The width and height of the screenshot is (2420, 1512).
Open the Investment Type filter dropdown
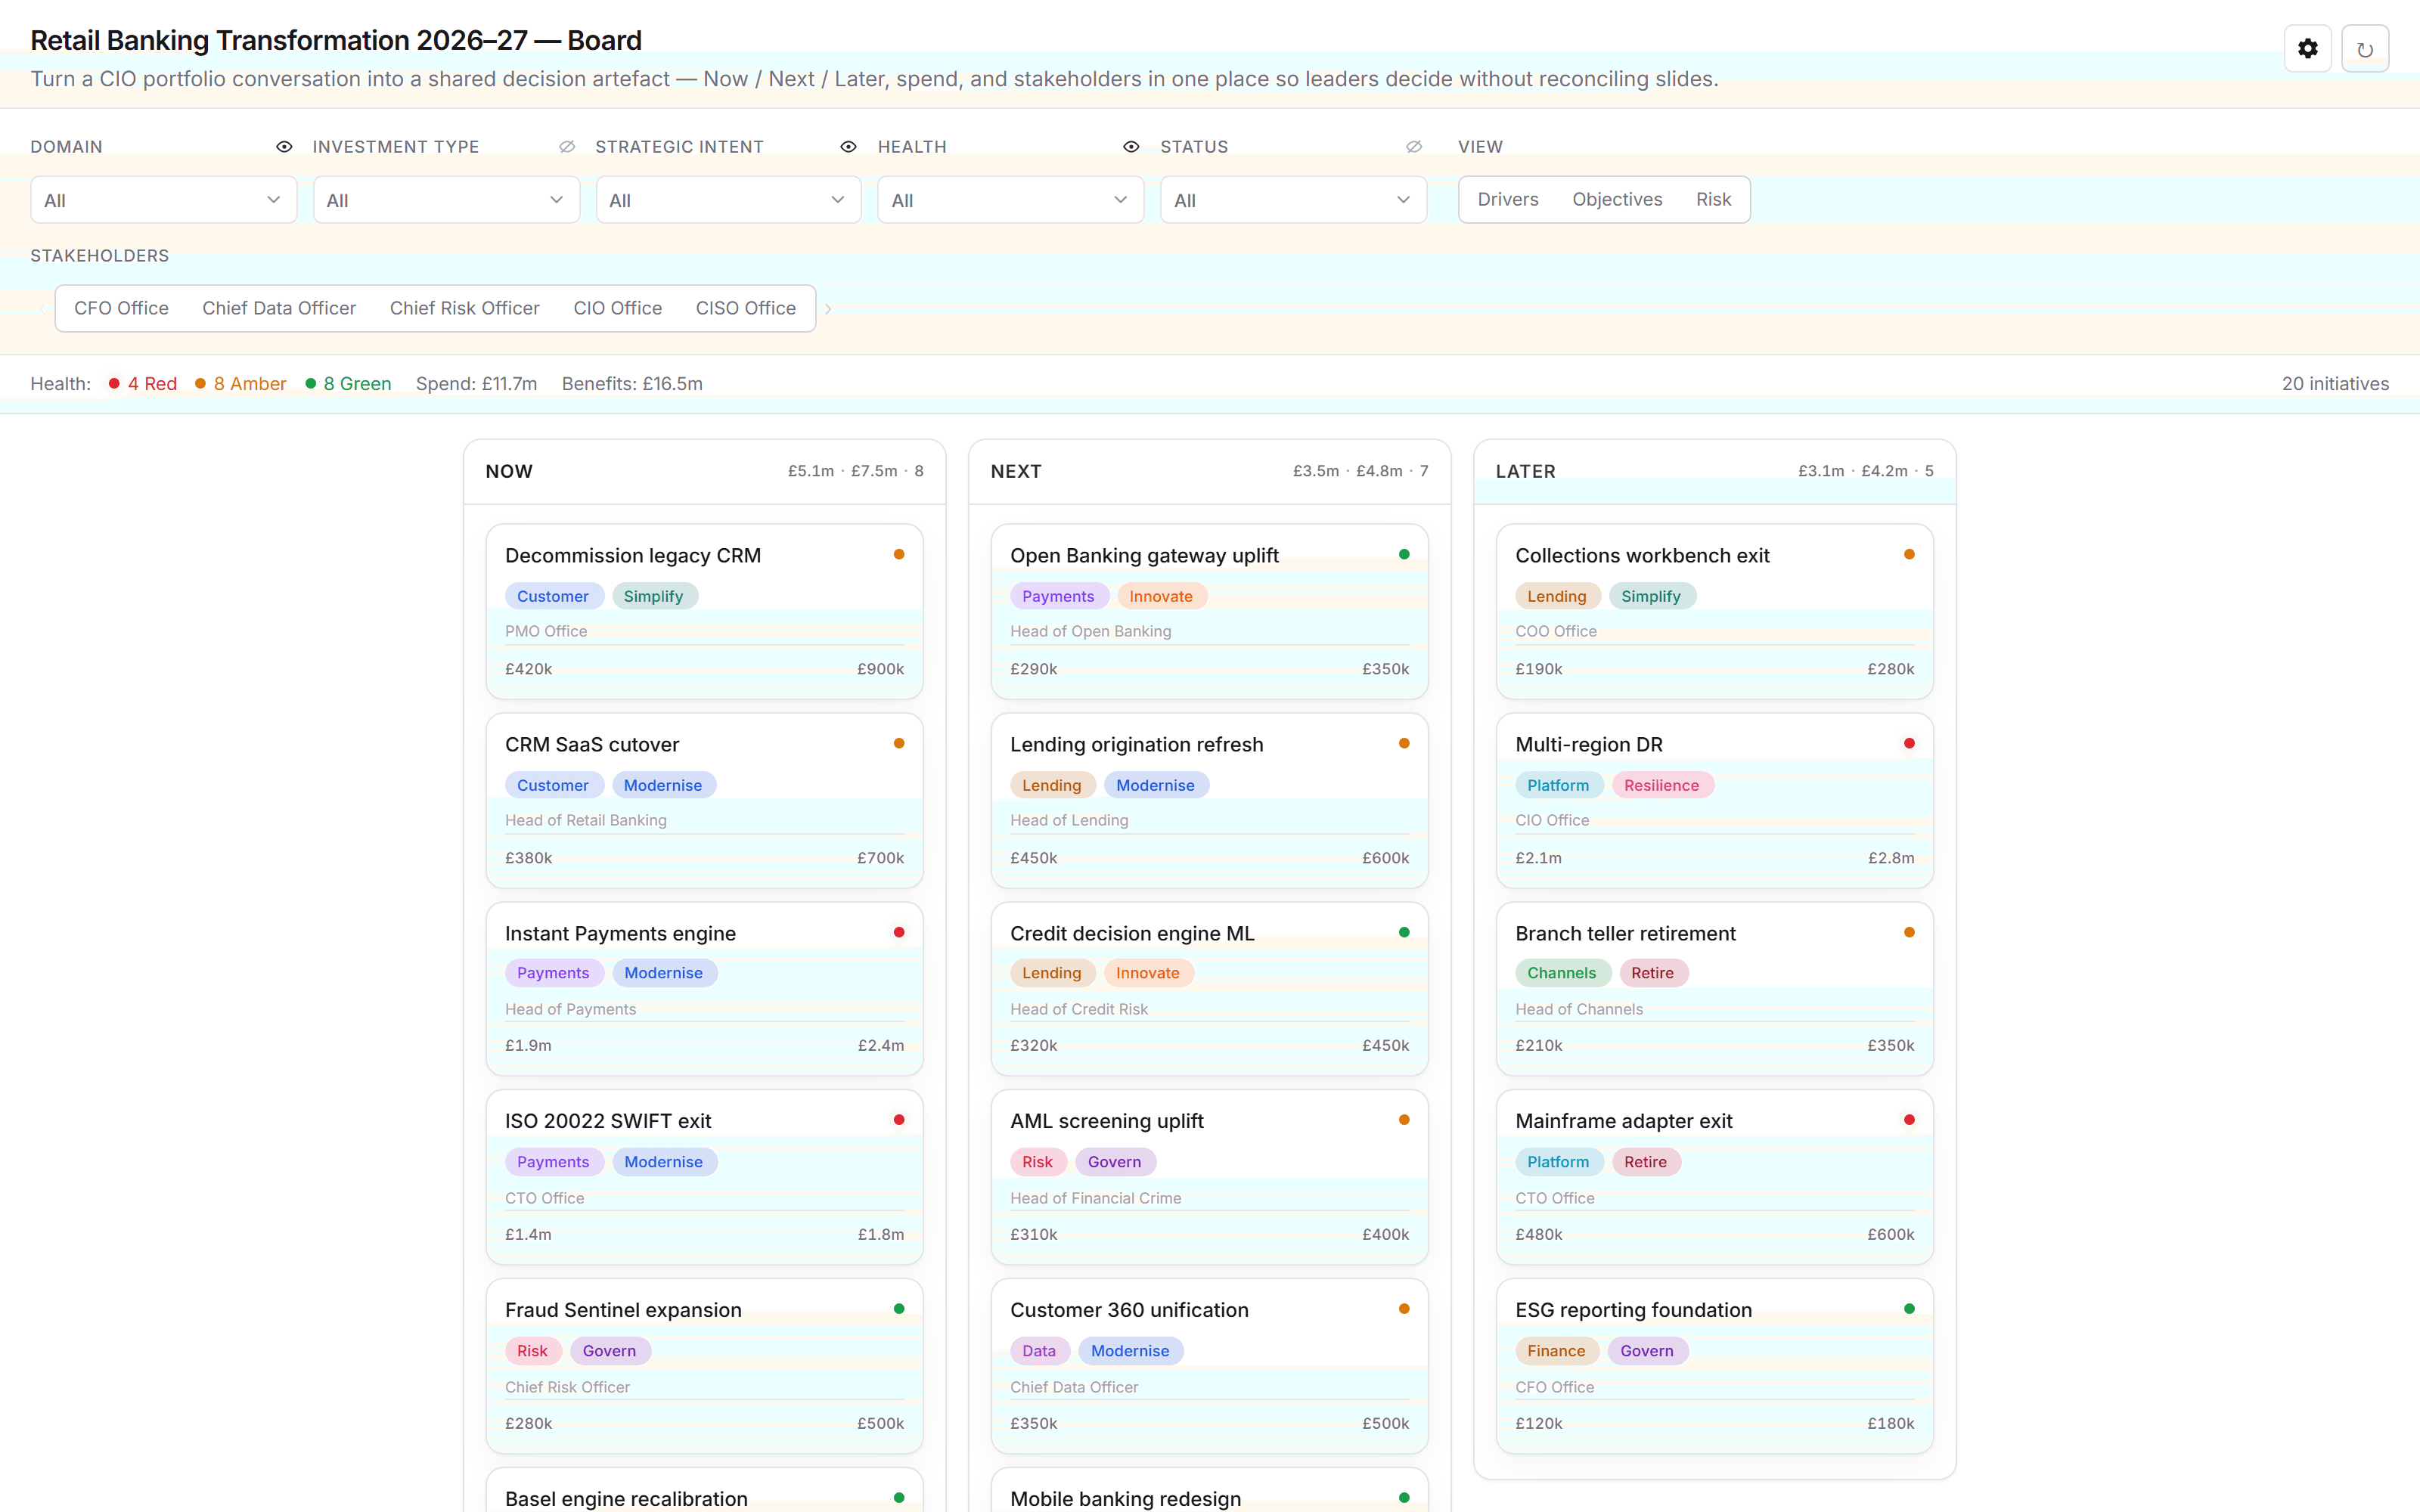[446, 200]
